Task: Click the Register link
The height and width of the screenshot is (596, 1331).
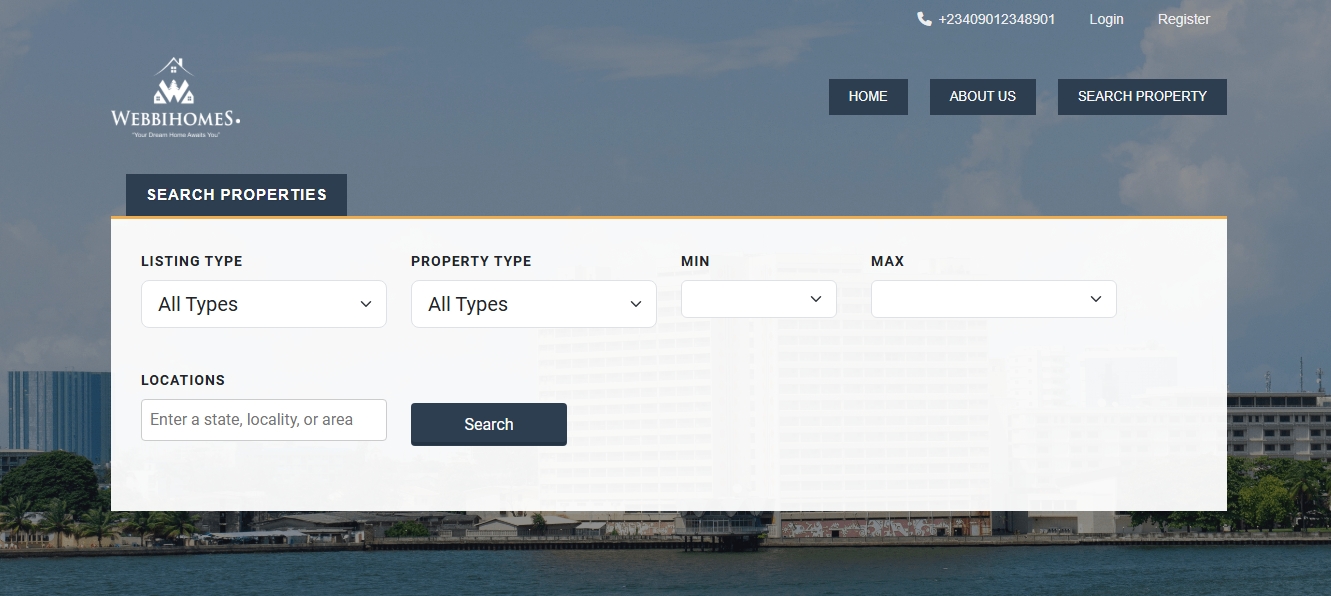Action: pos(1183,19)
